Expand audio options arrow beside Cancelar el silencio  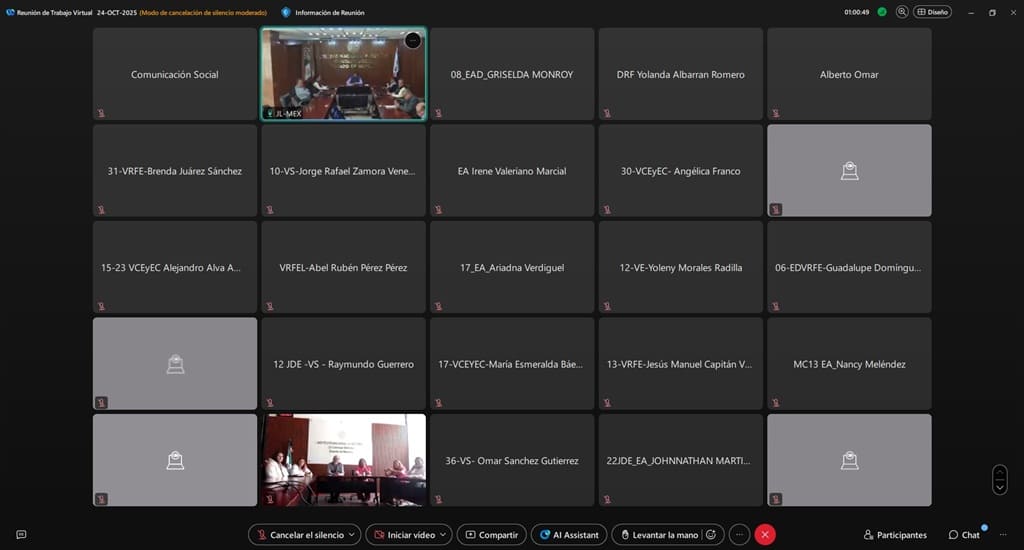(352, 535)
